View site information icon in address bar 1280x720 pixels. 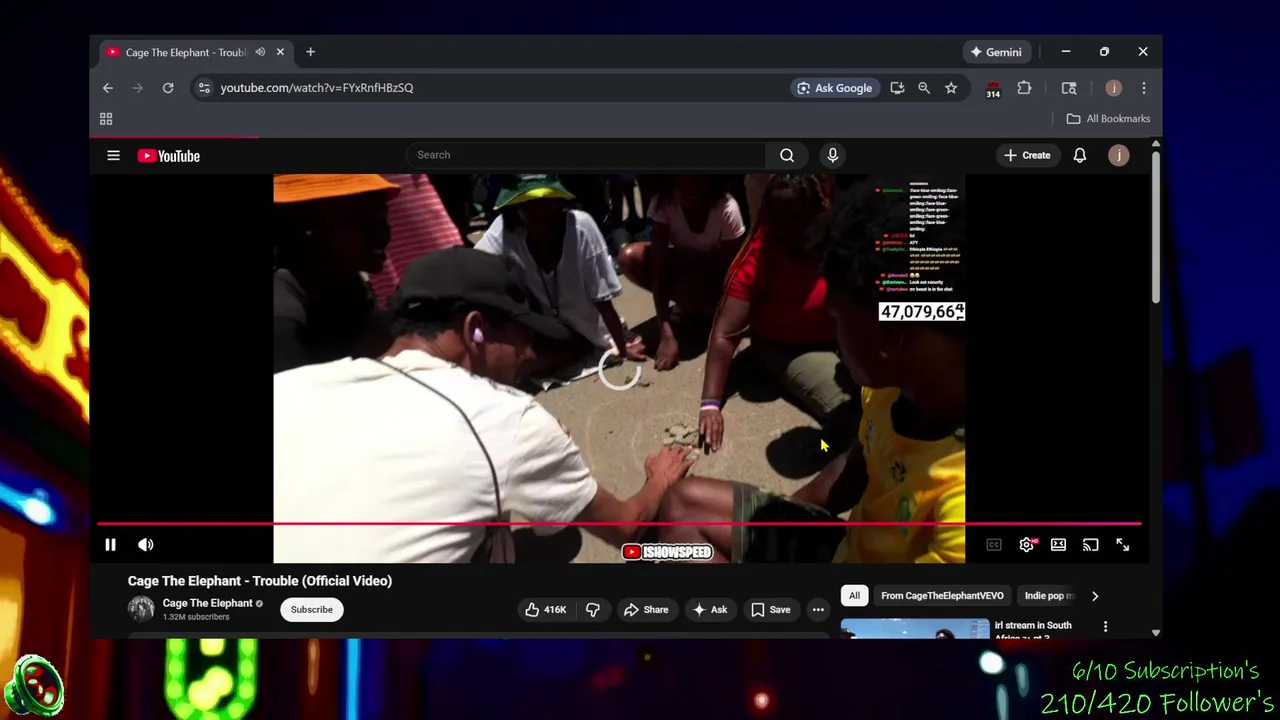click(x=204, y=88)
